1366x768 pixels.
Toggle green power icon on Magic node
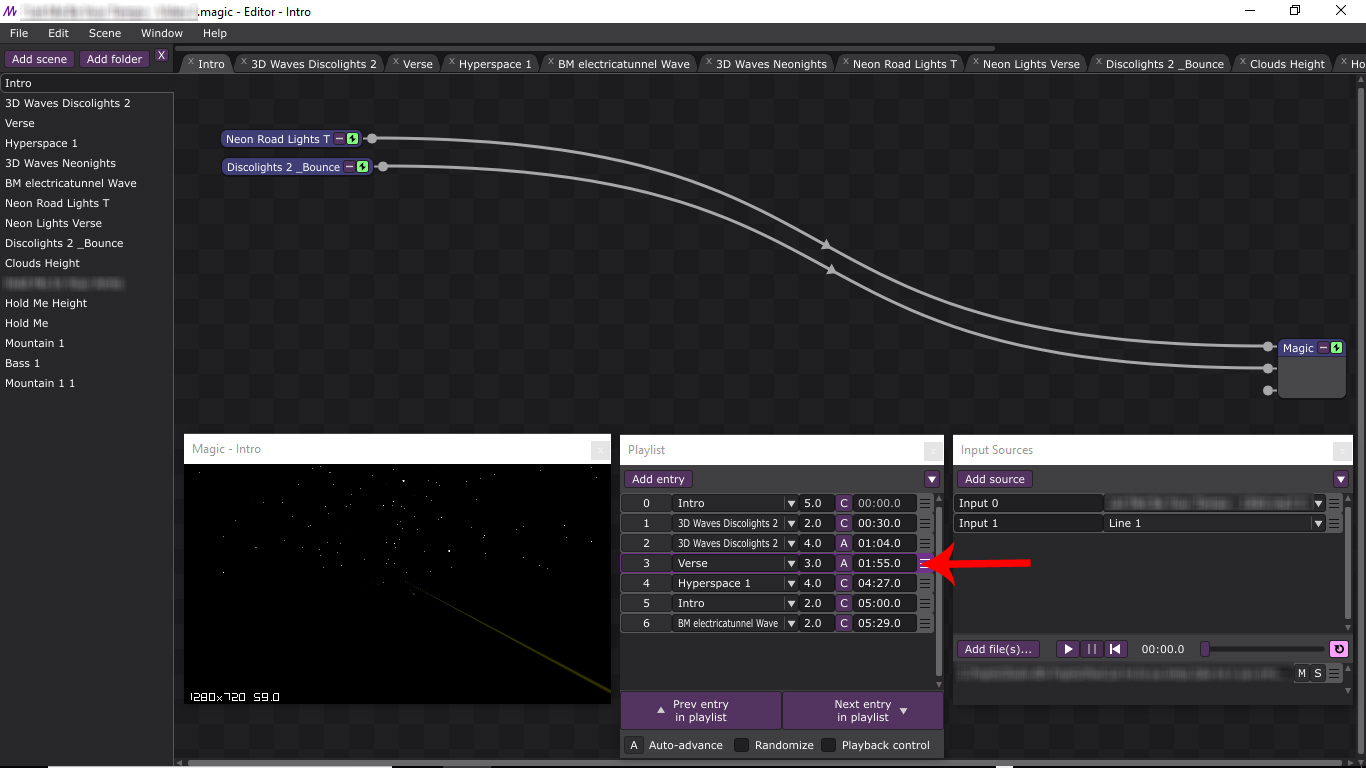(x=1337, y=348)
